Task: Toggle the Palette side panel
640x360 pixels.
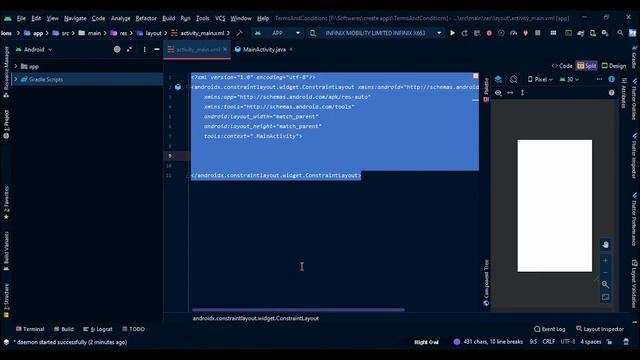Action: point(486,89)
